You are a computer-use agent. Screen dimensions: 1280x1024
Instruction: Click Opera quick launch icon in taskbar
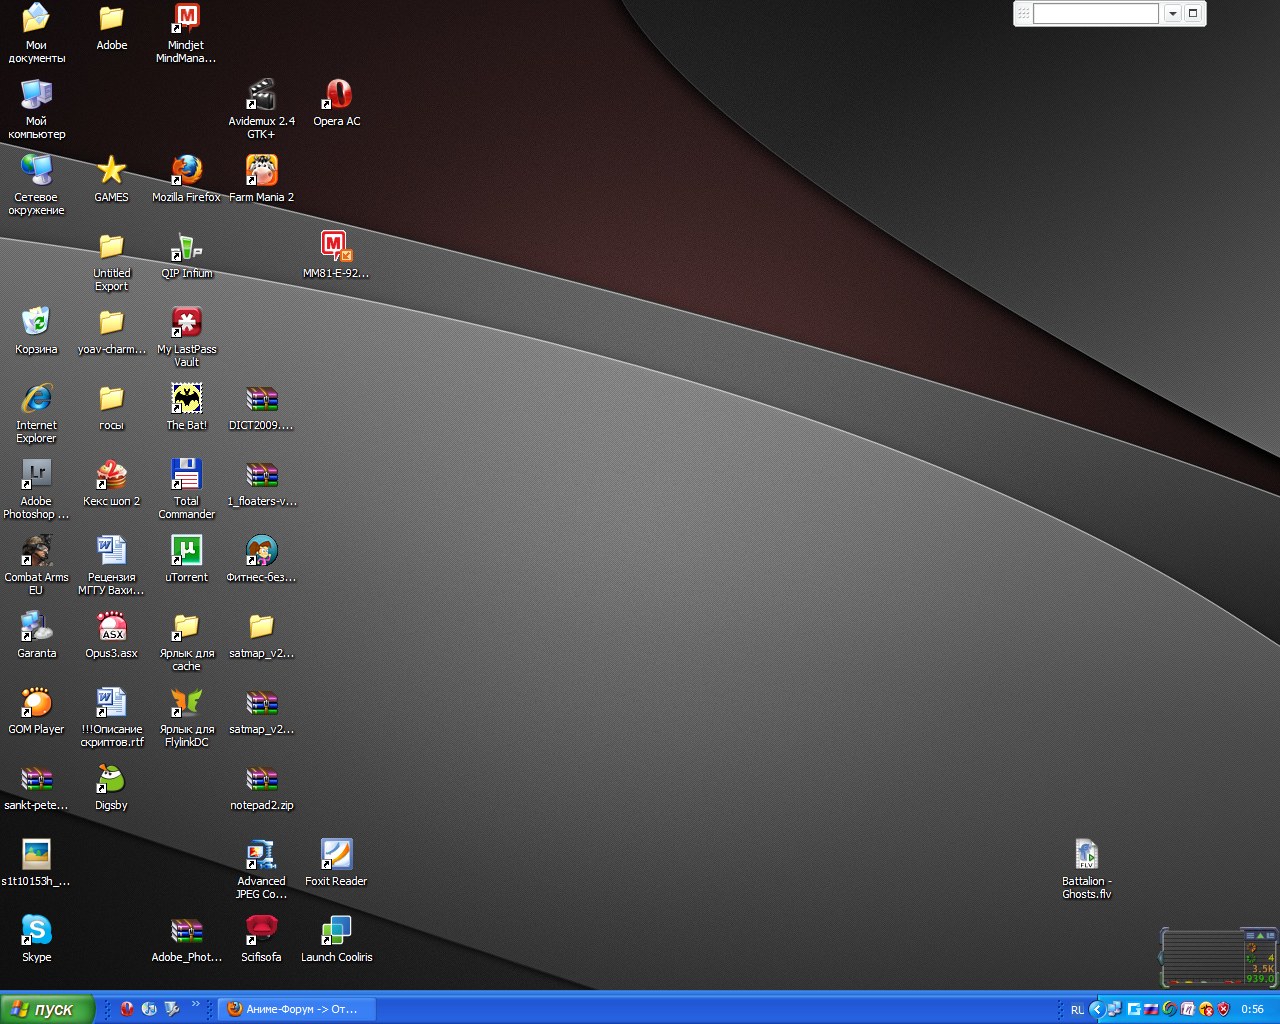pyautogui.click(x=127, y=1009)
